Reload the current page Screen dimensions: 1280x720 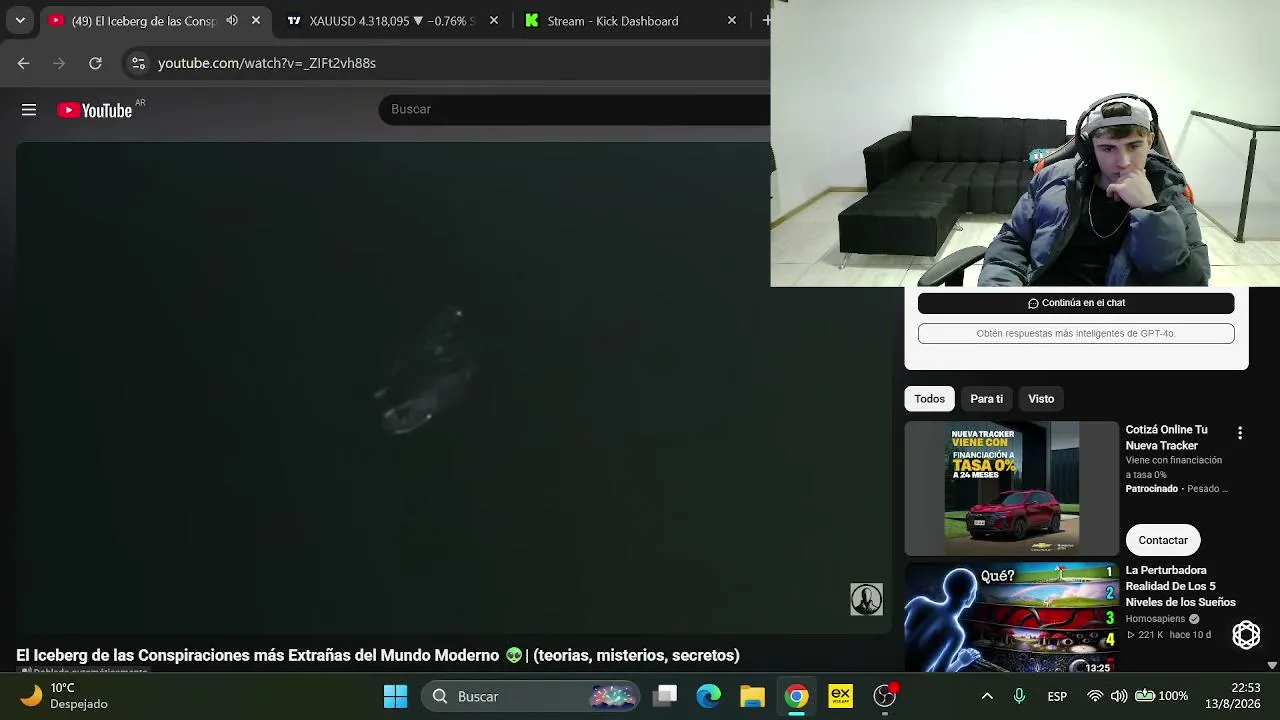[95, 63]
